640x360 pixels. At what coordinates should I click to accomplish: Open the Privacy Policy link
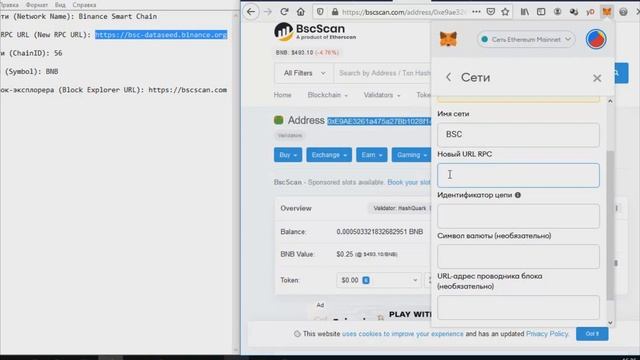click(547, 334)
